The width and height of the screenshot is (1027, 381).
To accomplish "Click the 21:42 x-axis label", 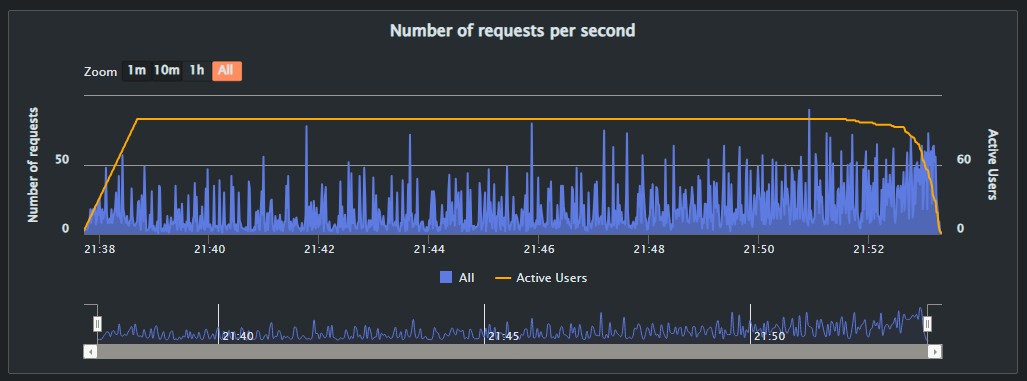I will [320, 249].
